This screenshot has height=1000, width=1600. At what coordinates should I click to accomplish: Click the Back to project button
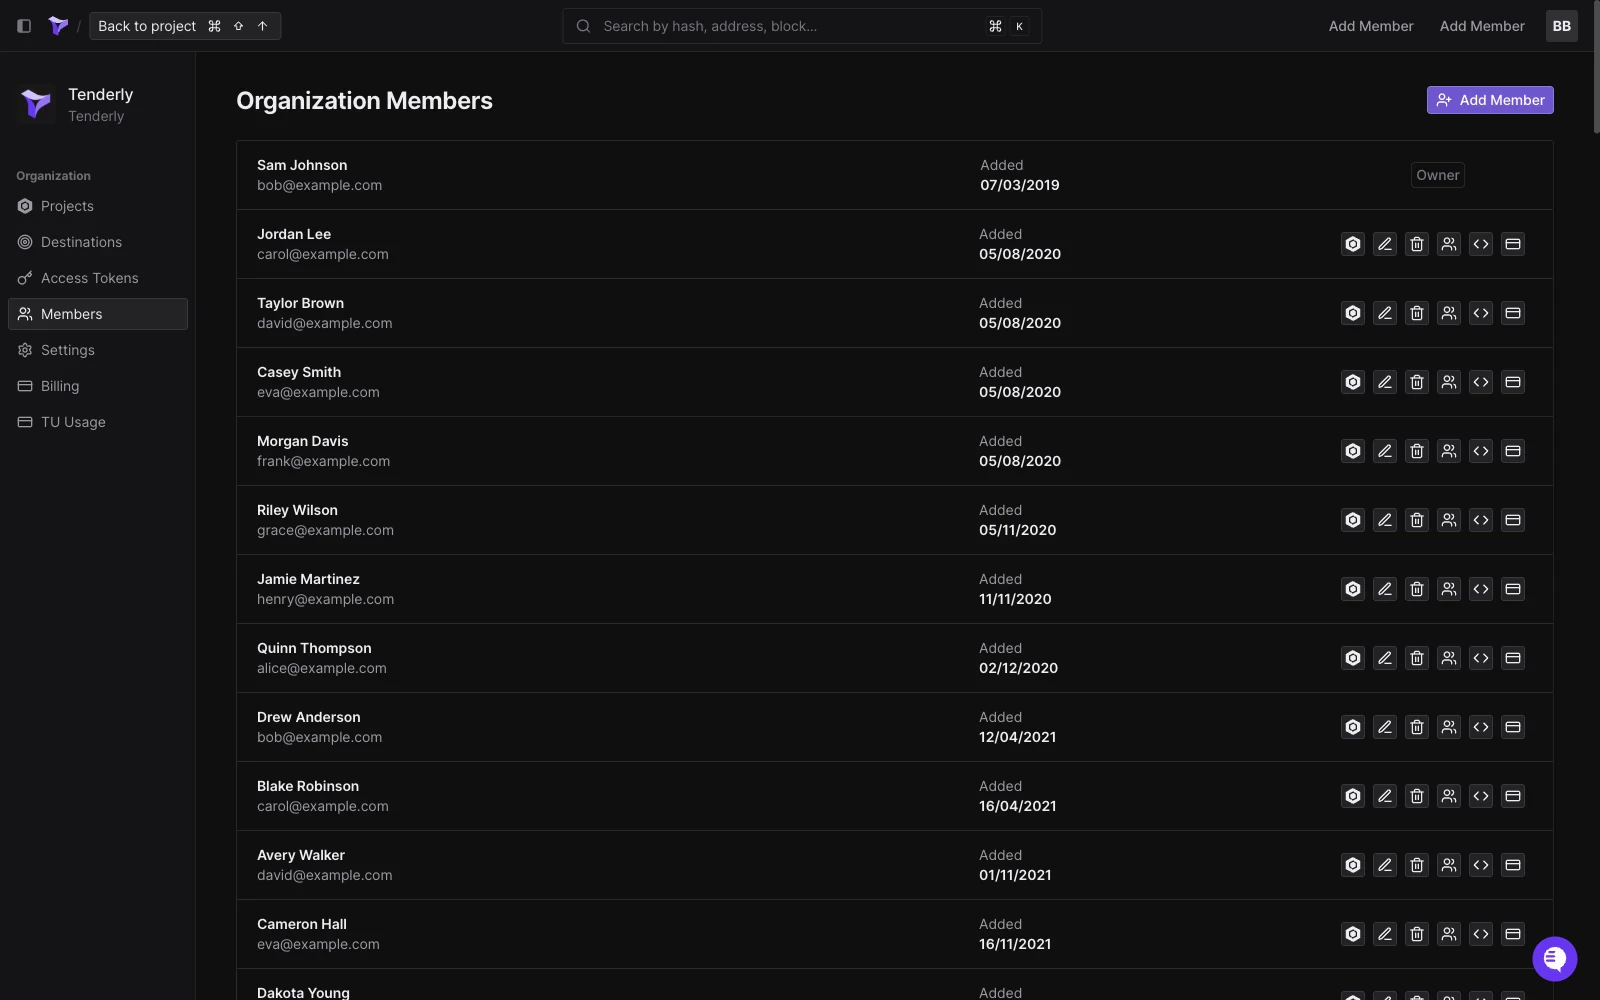pos(185,26)
